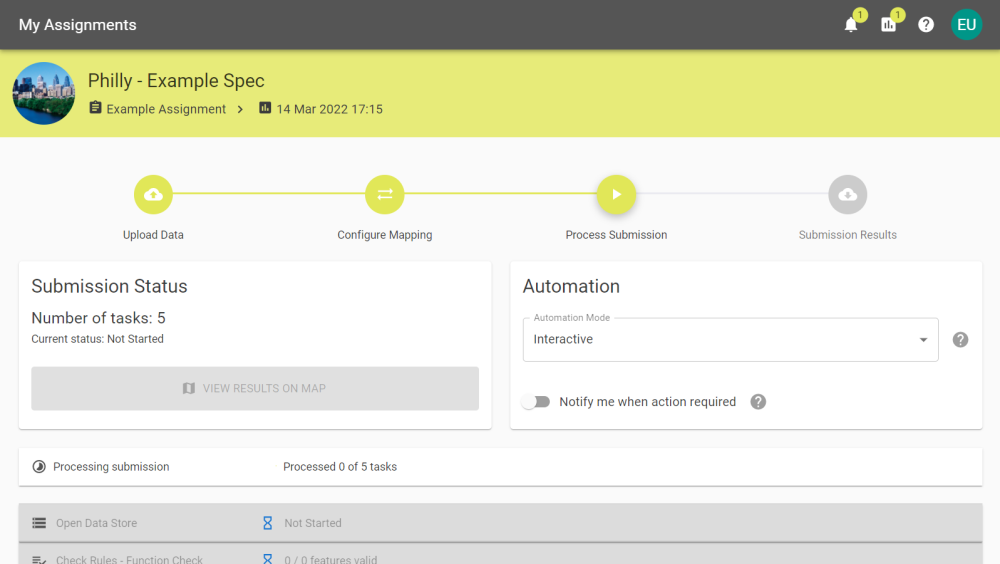Expand the Processing submission row
This screenshot has width=1000, height=564.
500,467
